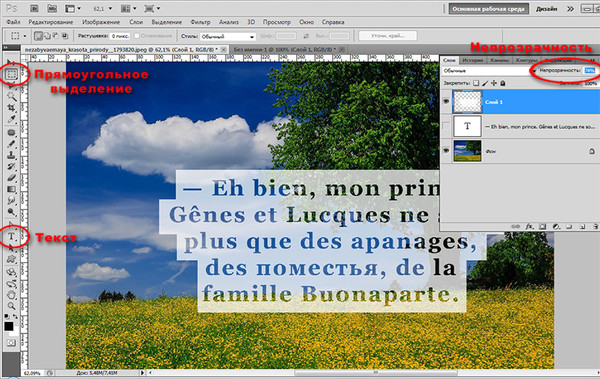
Task: Open the Стиль style dropdown
Action: [228, 37]
